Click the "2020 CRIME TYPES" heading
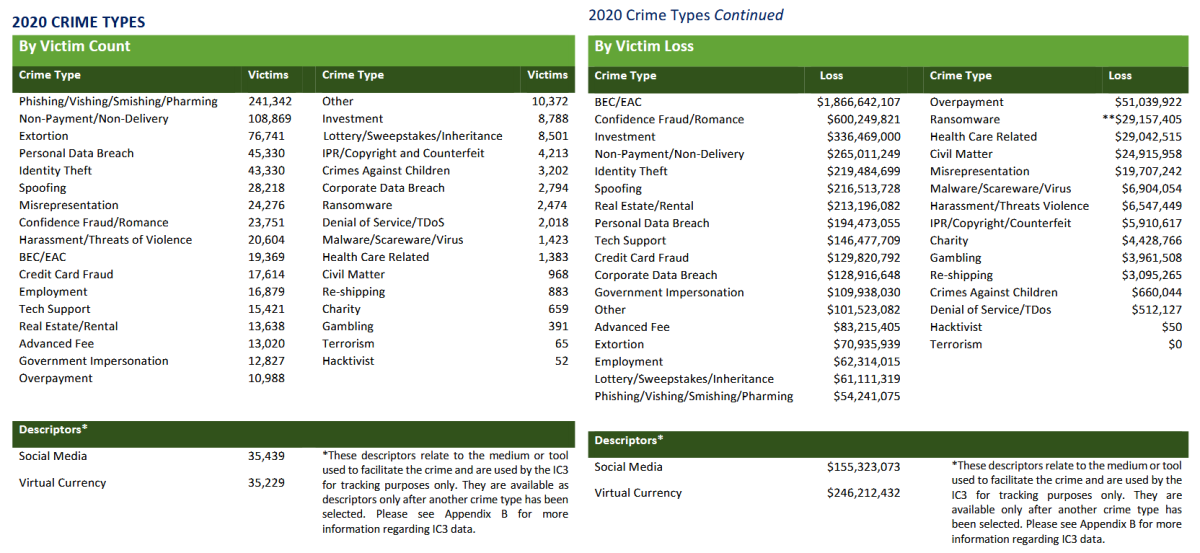The width and height of the screenshot is (1200, 553). point(81,21)
